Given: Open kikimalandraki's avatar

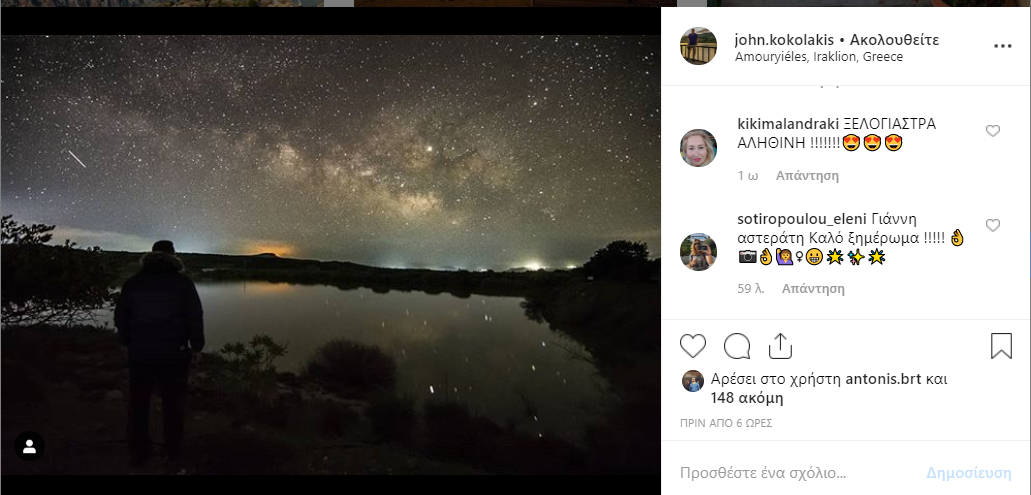Looking at the screenshot, I should point(698,147).
